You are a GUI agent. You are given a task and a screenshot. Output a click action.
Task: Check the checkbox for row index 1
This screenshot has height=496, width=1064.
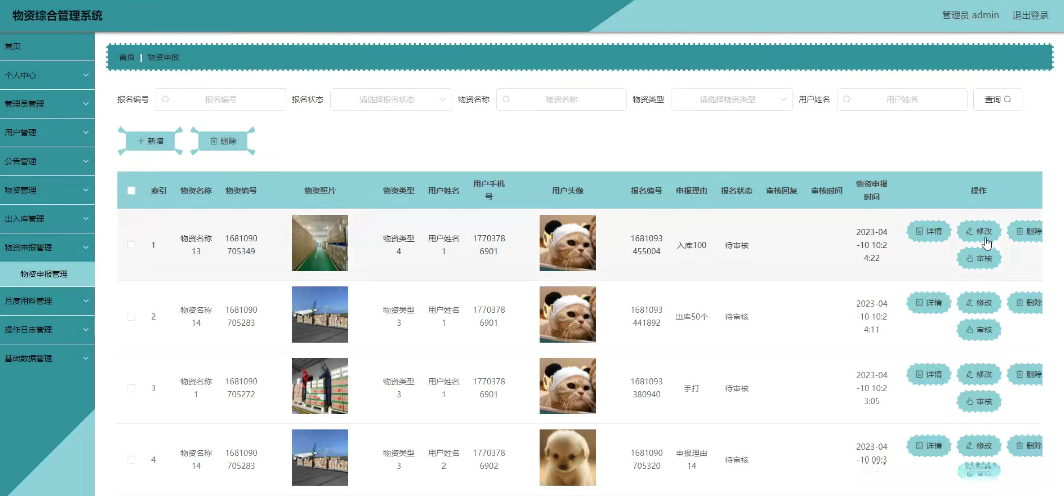tap(132, 245)
